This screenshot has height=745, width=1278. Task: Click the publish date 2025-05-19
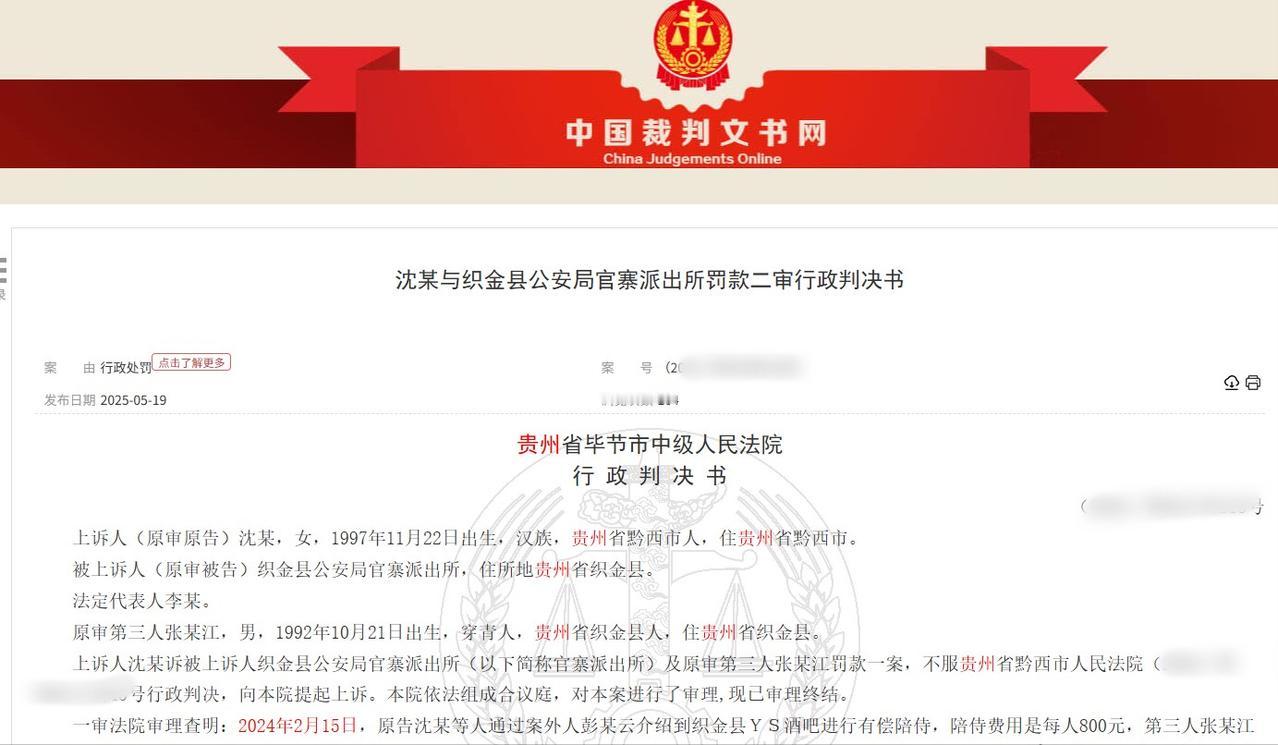133,400
